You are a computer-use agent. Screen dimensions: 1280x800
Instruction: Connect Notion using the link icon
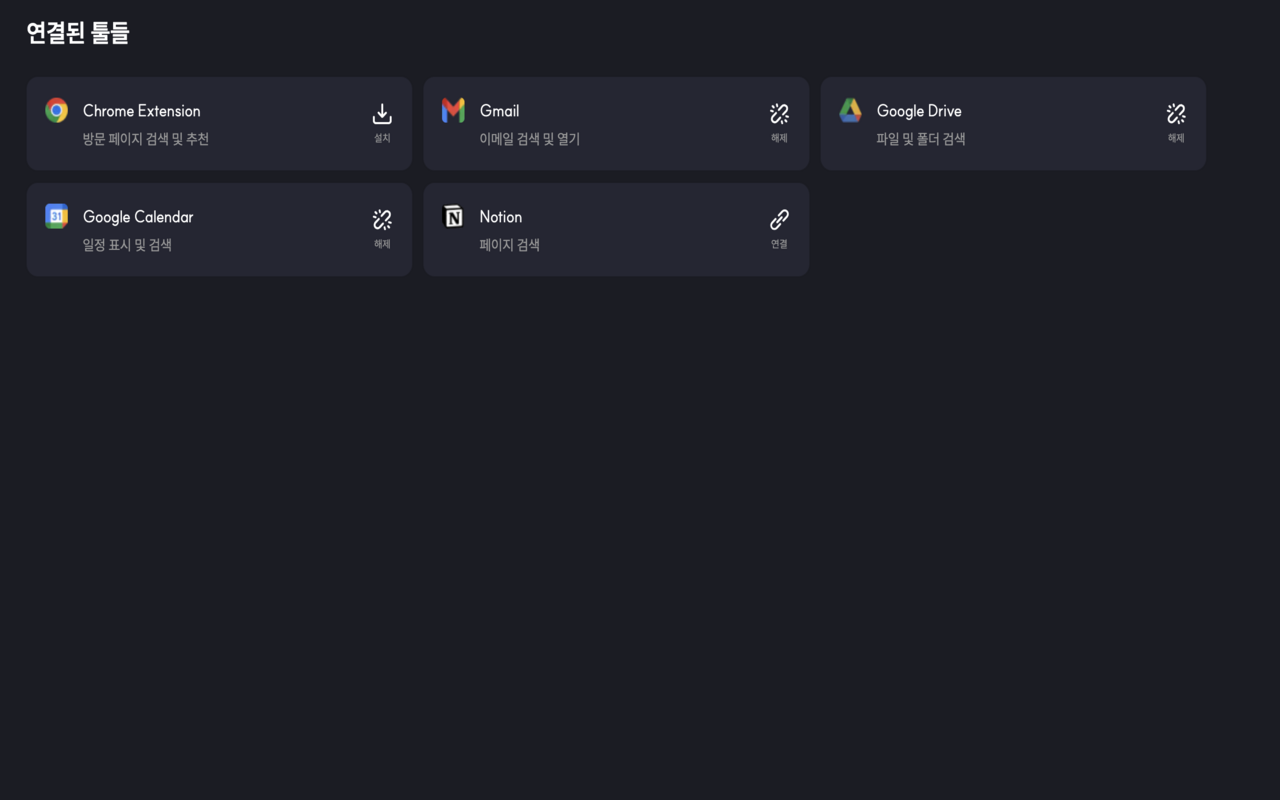point(779,219)
